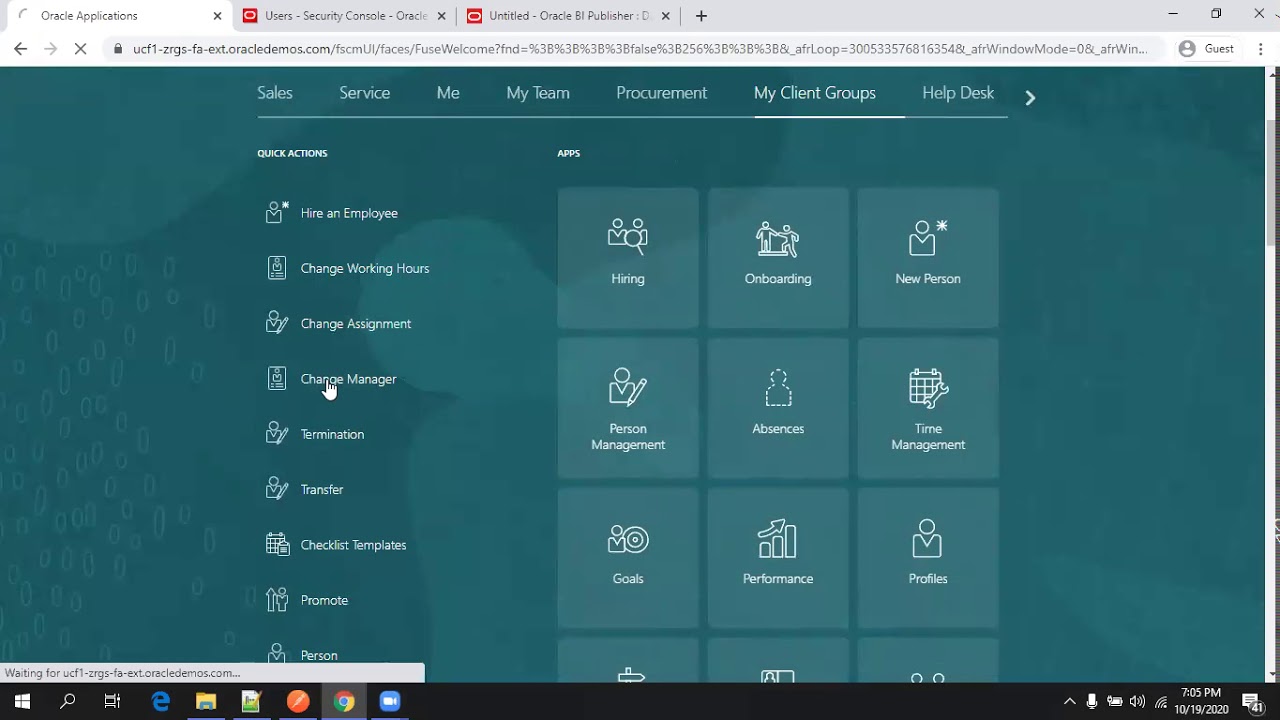
Task: Open the volume control in tray
Action: (1137, 702)
